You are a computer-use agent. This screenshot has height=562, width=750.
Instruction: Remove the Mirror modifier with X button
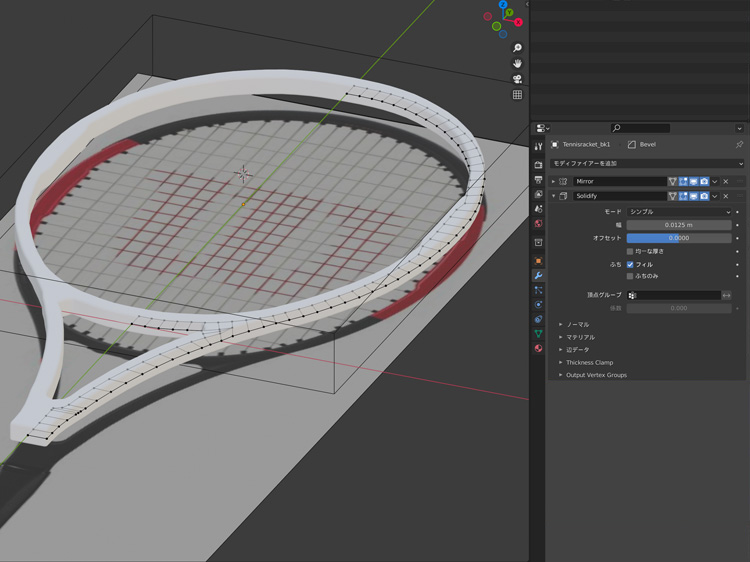pos(726,182)
